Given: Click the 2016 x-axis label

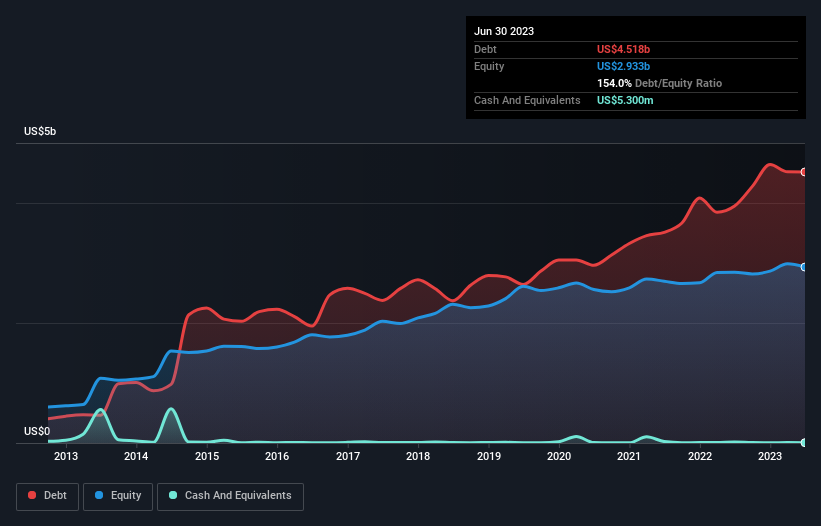Looking at the screenshot, I should click(277, 456).
